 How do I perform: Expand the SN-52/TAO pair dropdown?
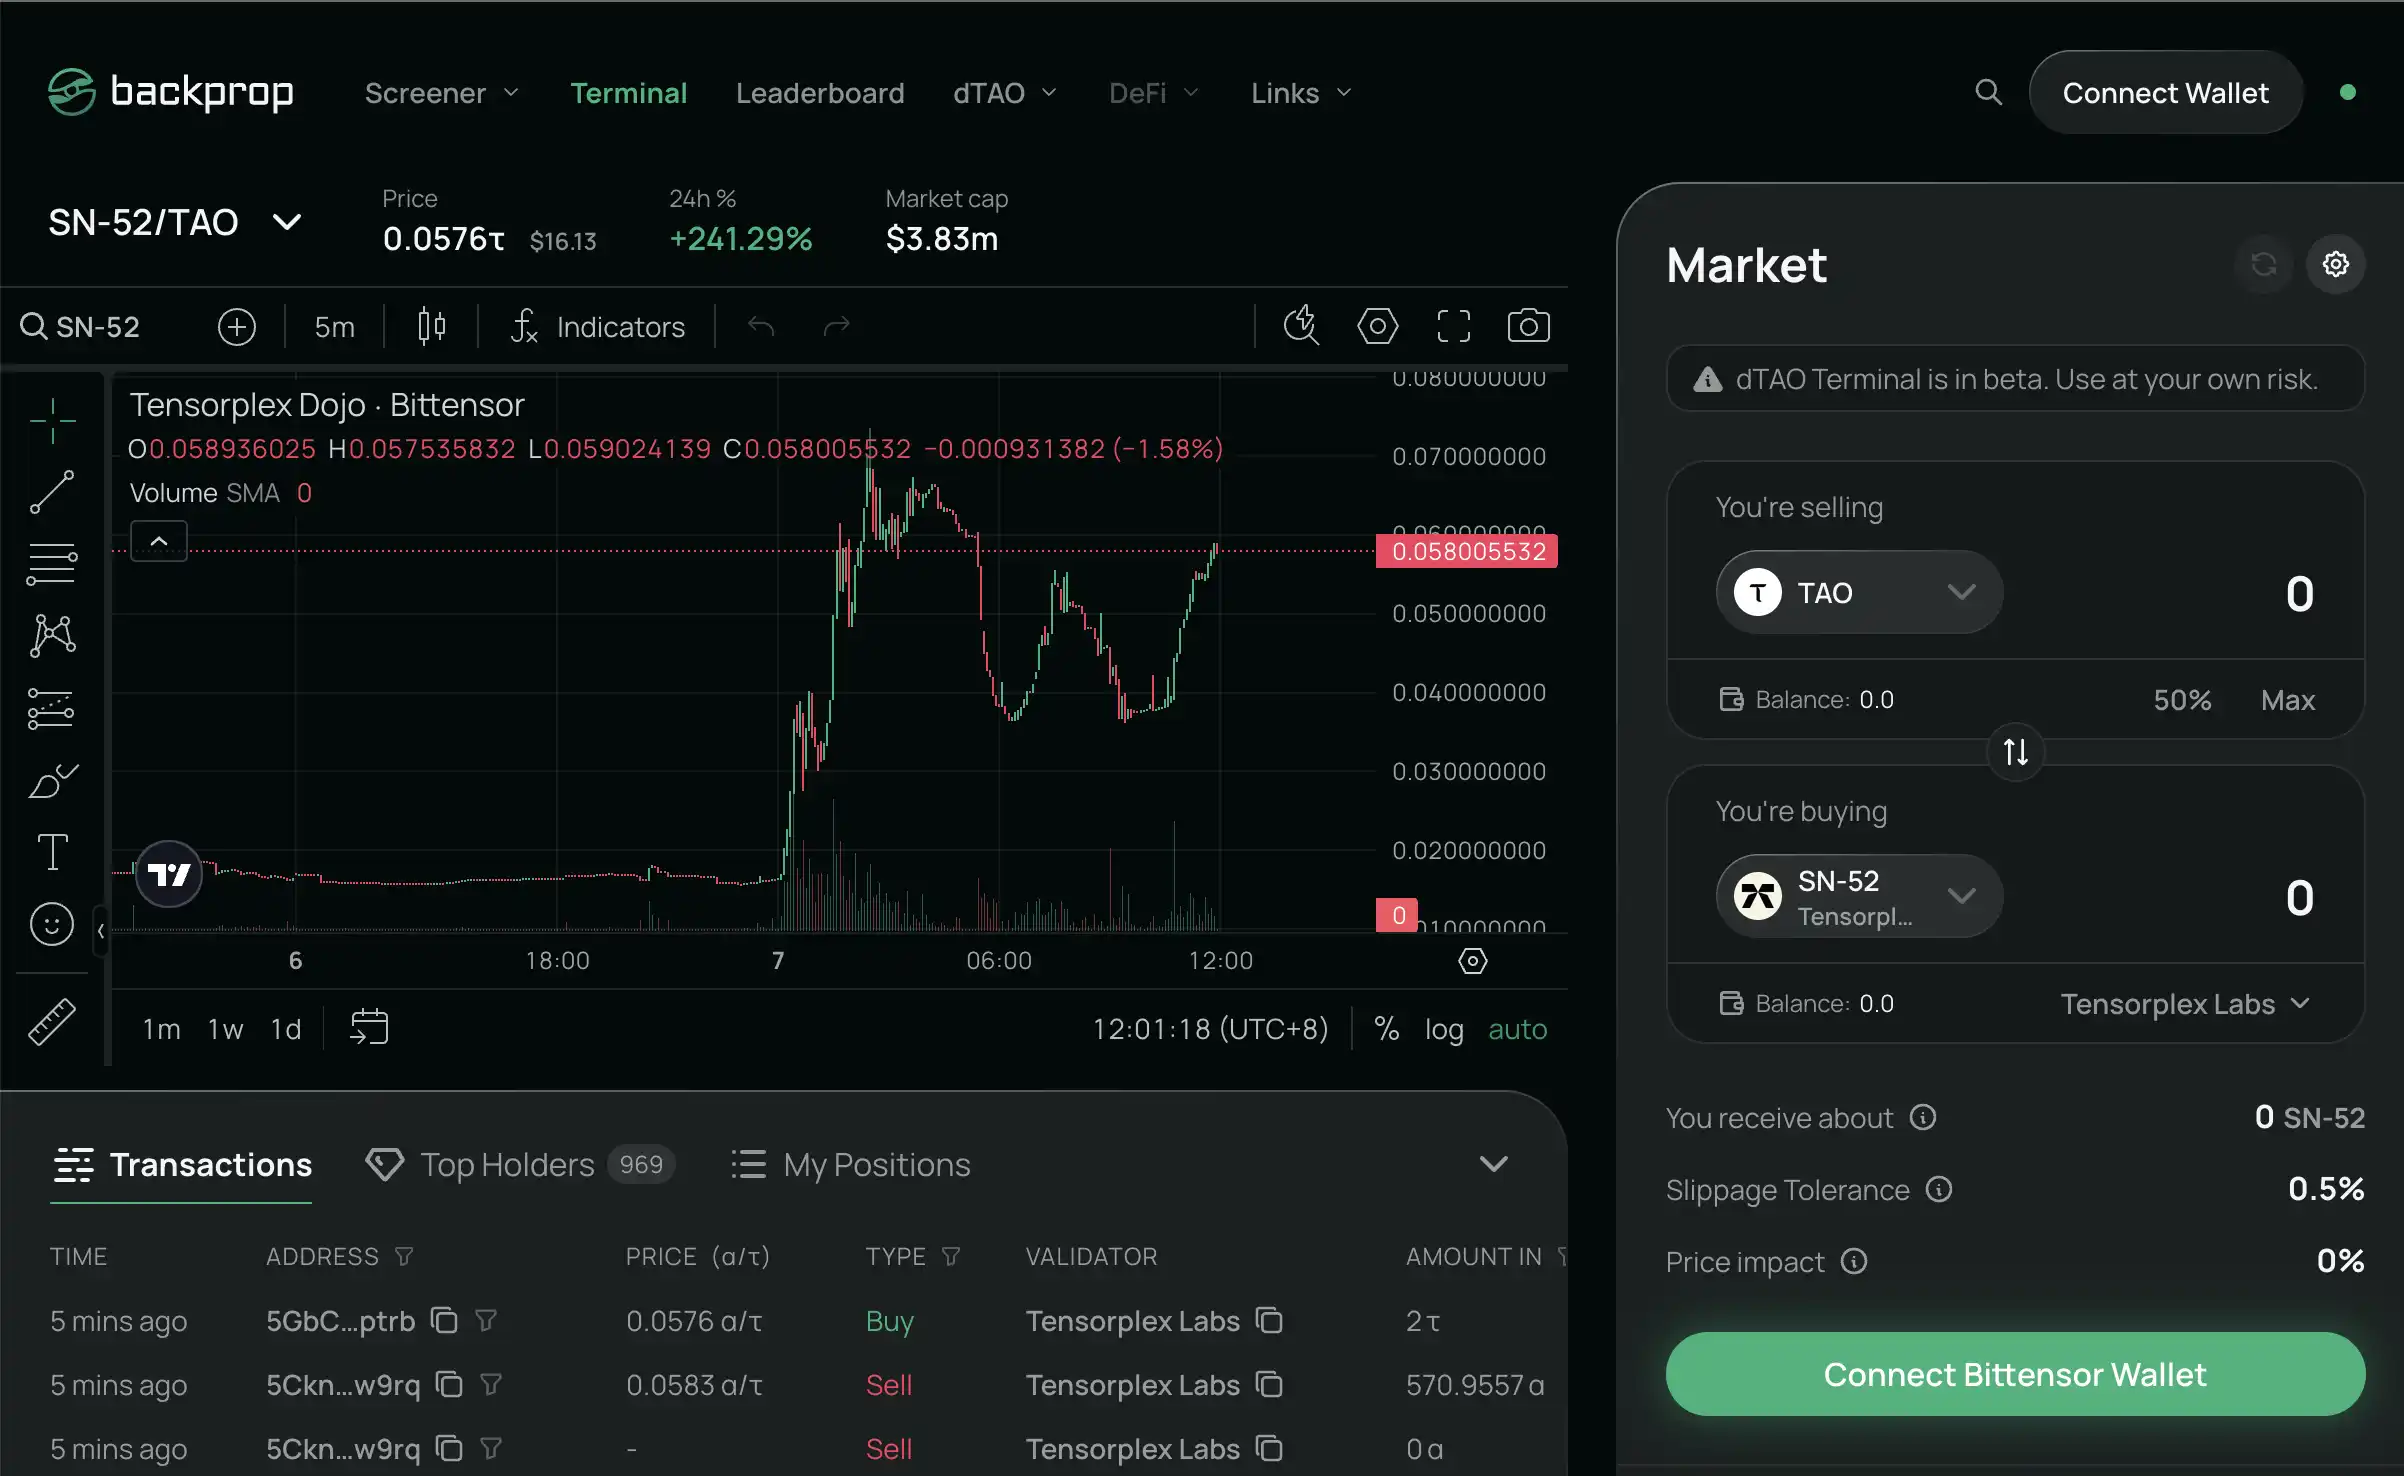286,222
